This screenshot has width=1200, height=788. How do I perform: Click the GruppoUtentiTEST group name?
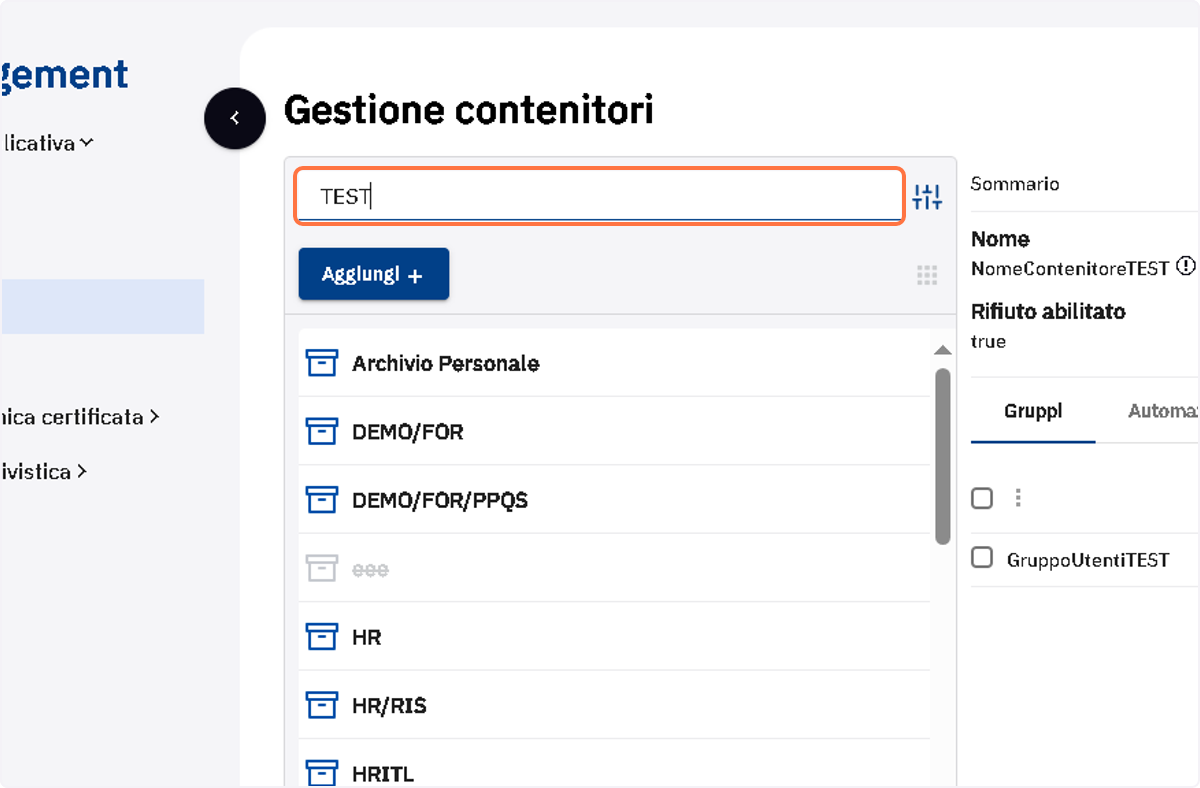(1088, 560)
